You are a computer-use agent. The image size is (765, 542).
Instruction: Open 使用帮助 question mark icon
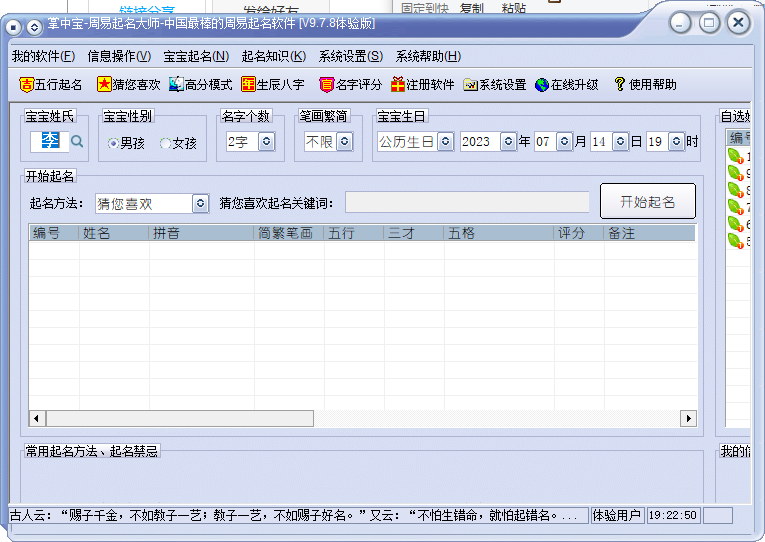(619, 84)
